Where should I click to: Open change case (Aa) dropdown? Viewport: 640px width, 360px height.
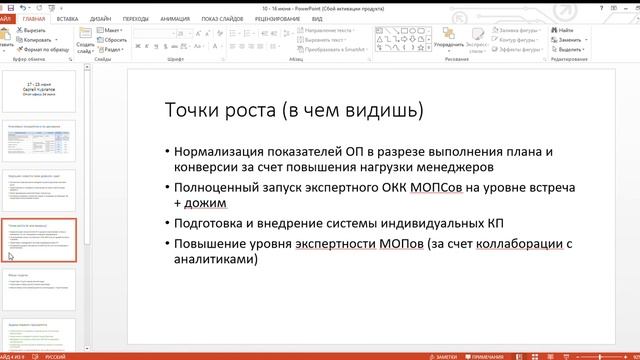point(198,47)
